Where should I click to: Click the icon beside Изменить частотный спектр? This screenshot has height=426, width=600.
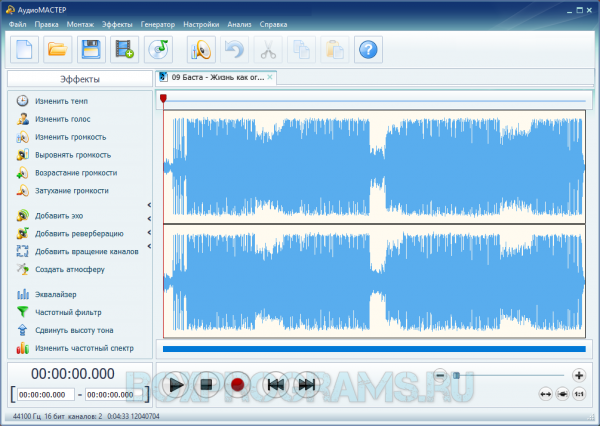pos(23,348)
